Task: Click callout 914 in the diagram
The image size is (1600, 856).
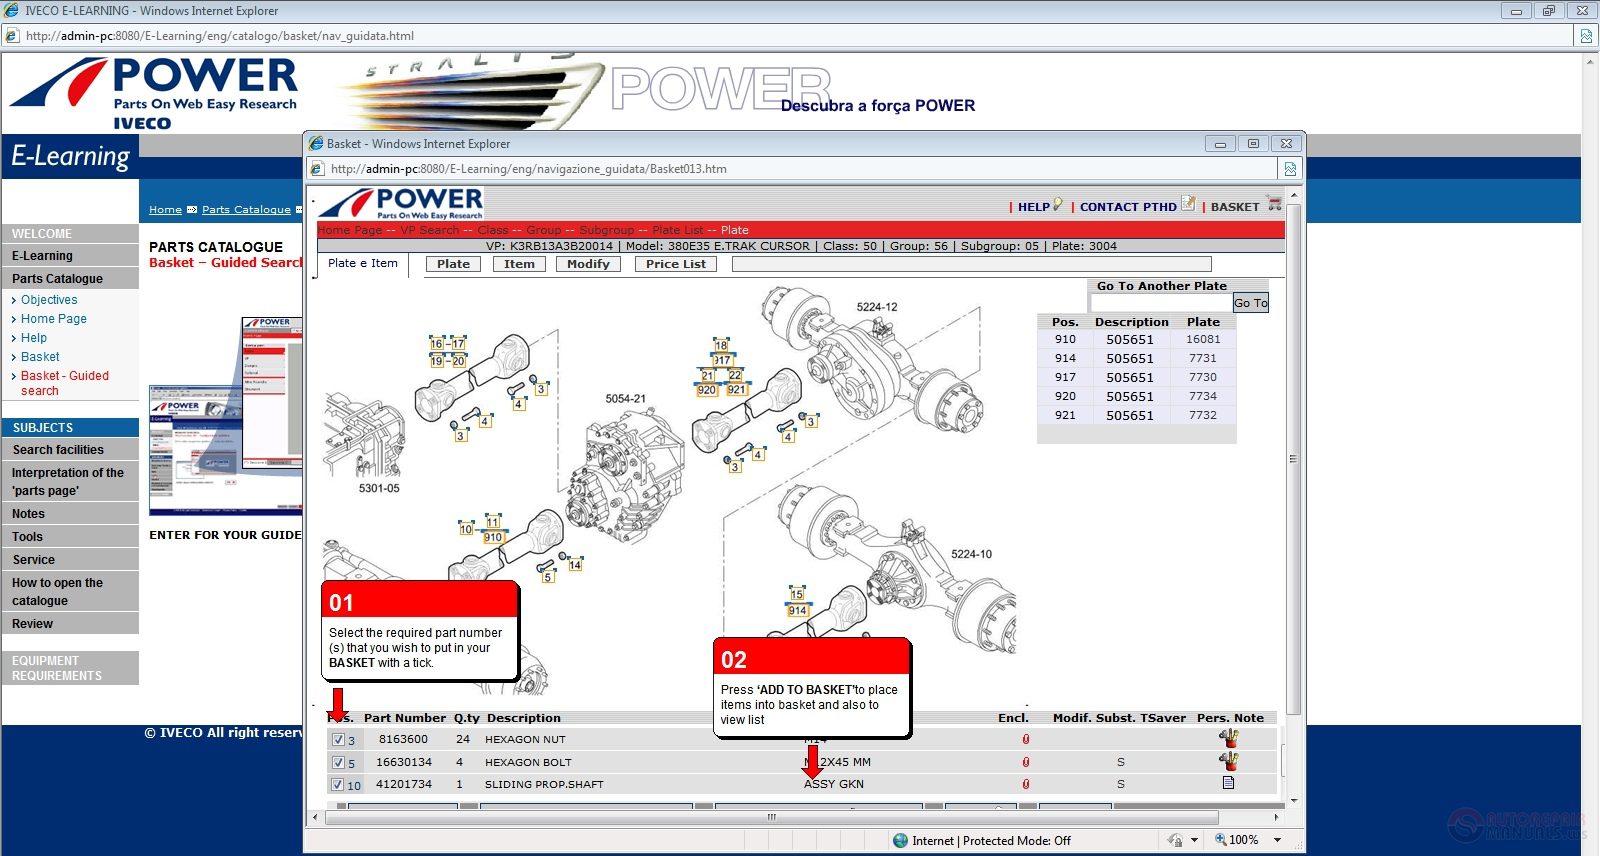Action: 797,610
